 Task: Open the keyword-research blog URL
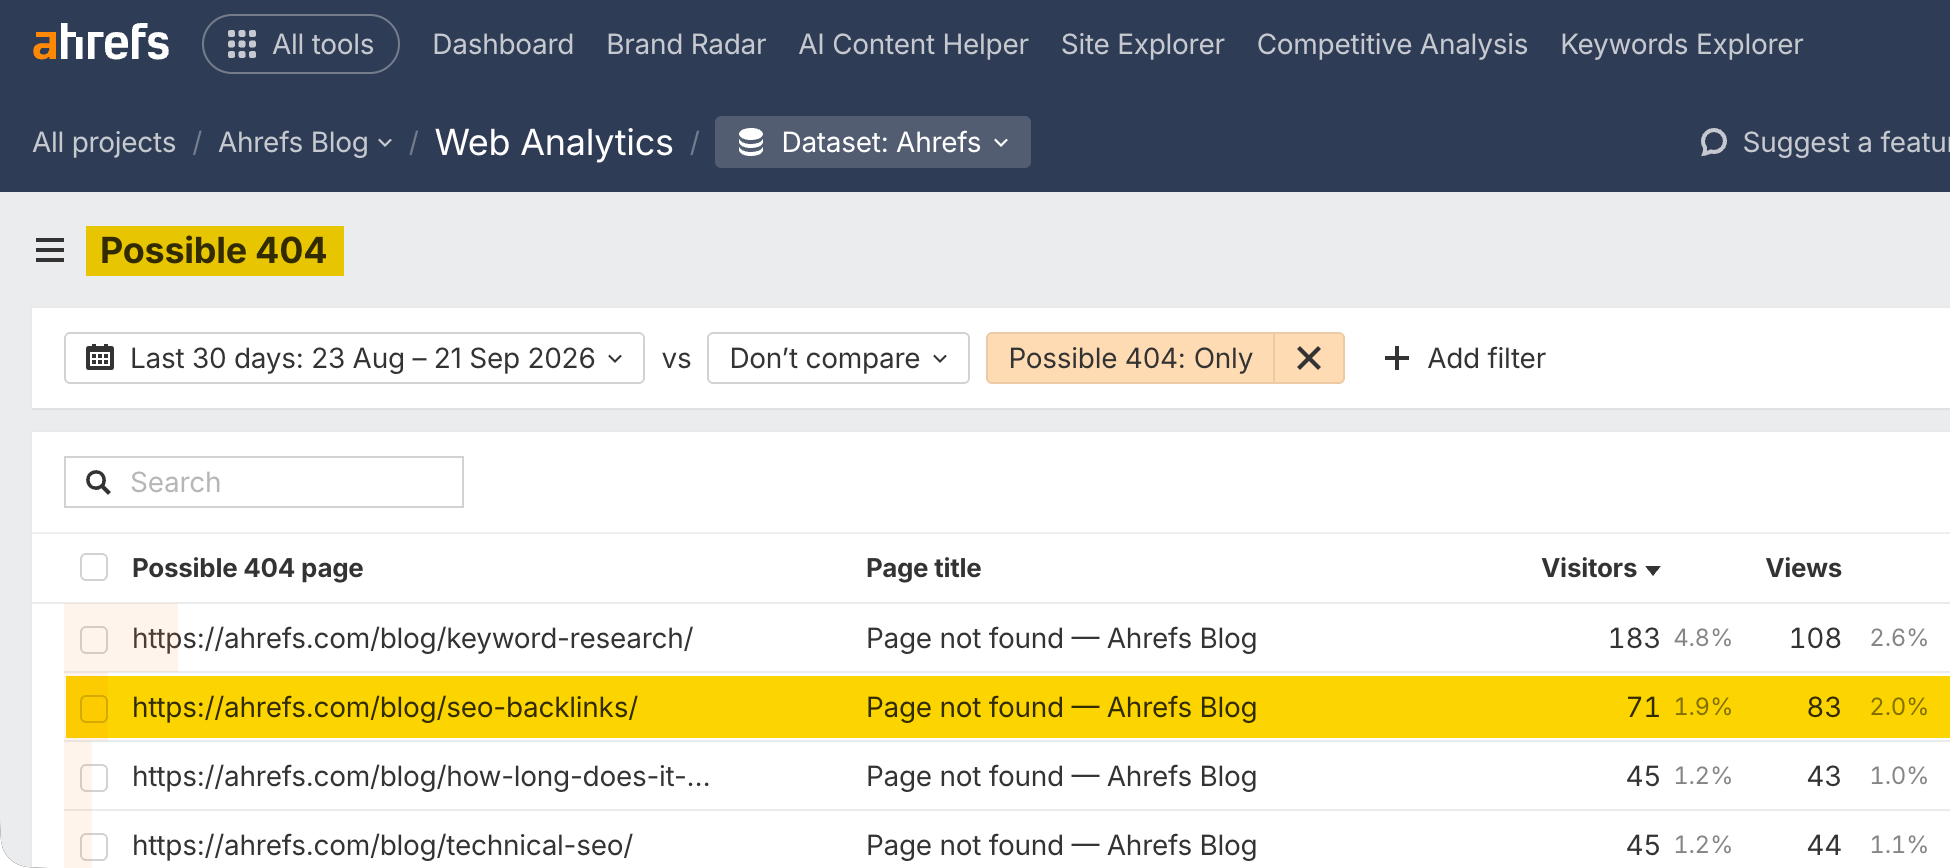pos(412,638)
